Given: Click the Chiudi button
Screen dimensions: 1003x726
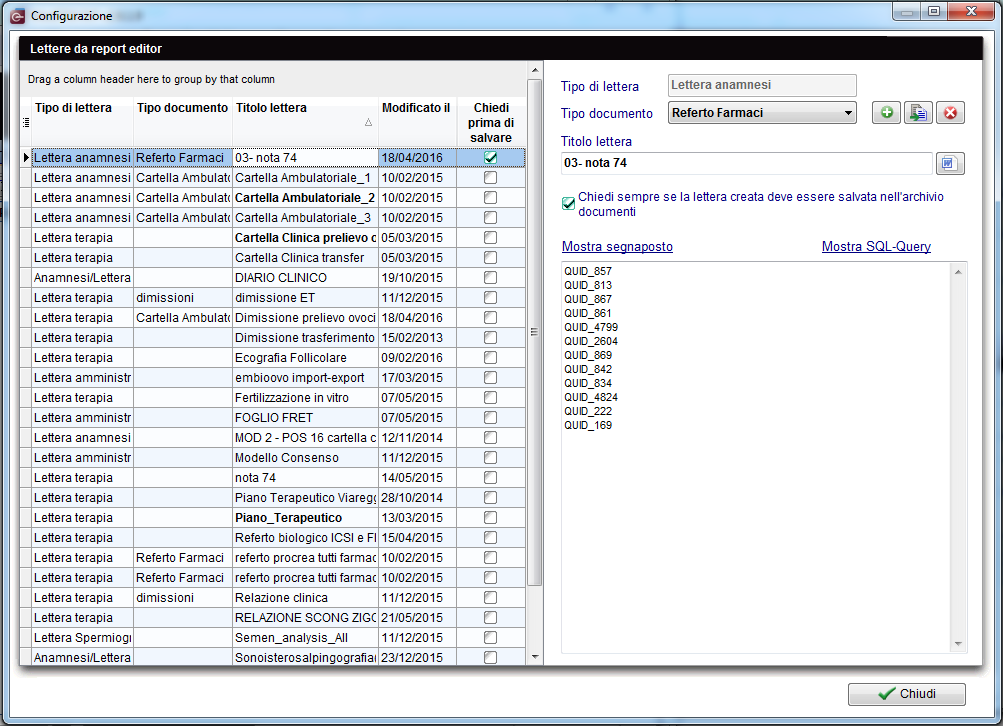Looking at the screenshot, I should click(906, 694).
